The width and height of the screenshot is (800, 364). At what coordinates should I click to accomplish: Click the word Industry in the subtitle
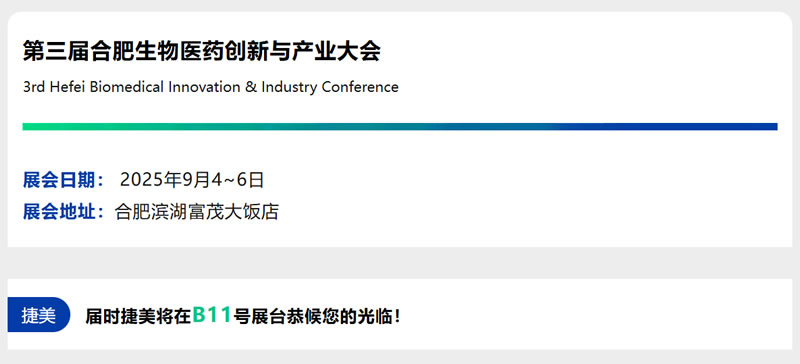click(289, 87)
